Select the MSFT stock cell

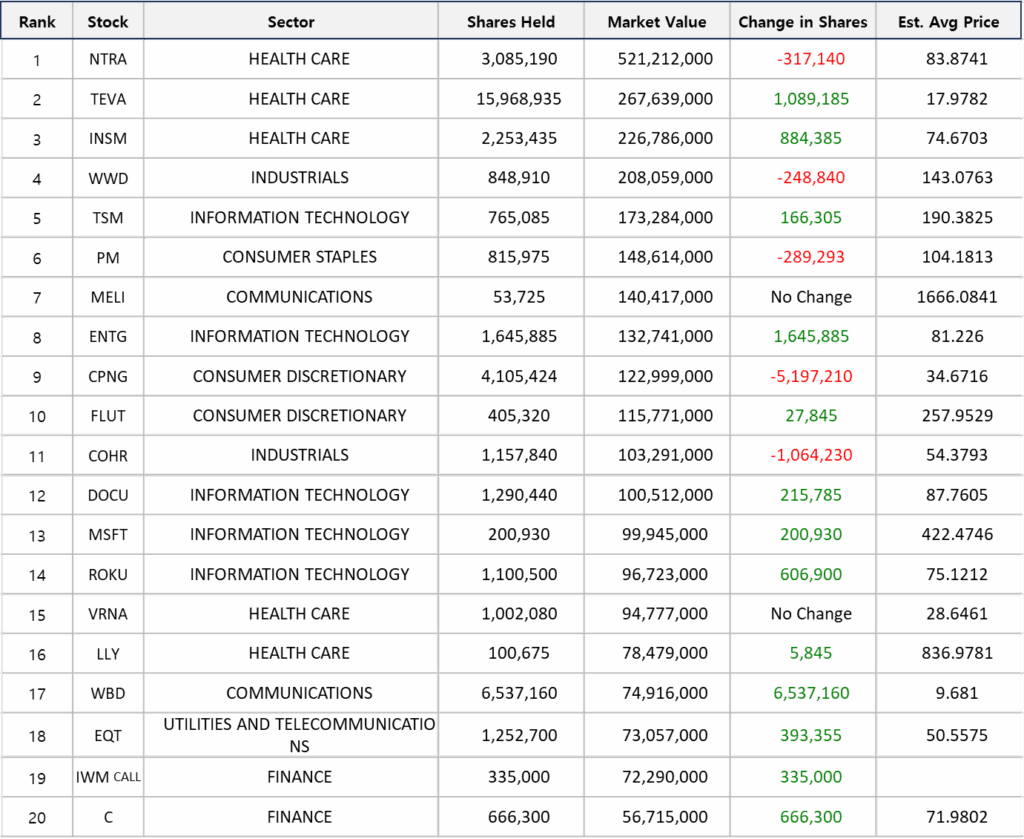pos(108,535)
